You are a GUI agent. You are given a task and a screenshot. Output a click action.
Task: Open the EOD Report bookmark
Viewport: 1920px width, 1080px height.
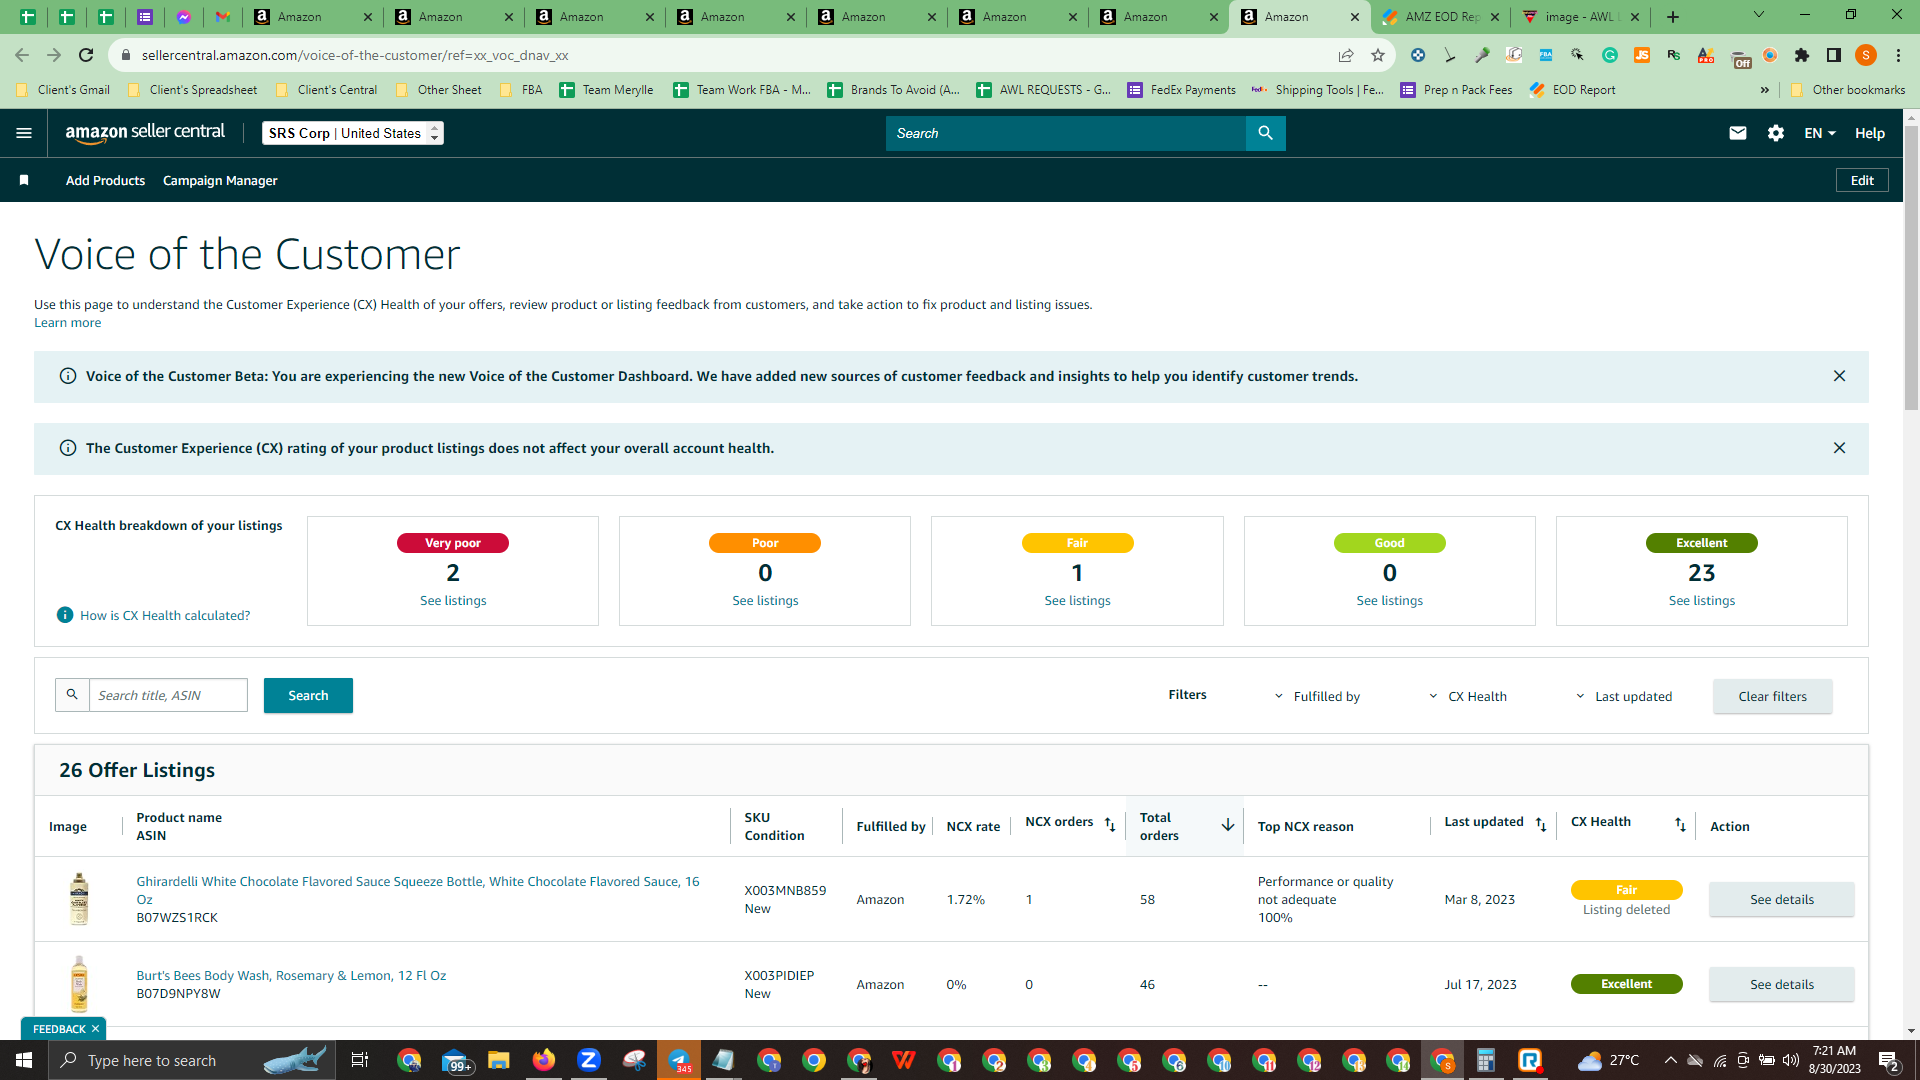[1572, 90]
